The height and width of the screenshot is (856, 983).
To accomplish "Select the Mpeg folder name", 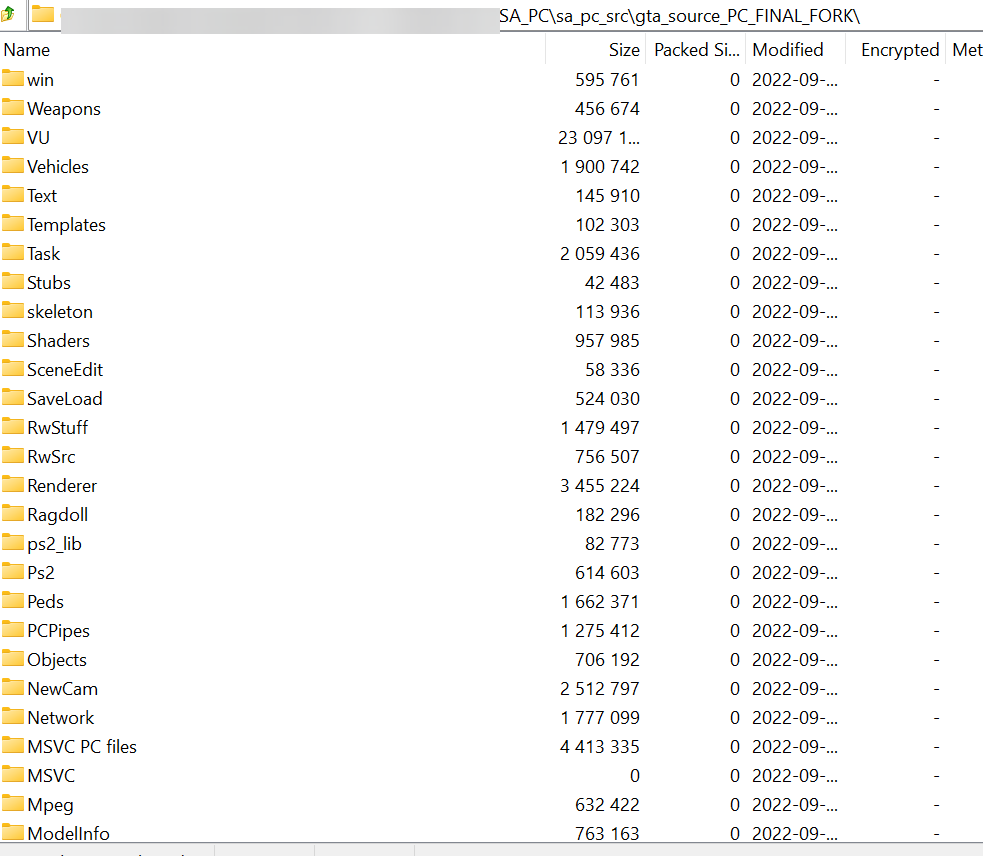I will coord(50,805).
